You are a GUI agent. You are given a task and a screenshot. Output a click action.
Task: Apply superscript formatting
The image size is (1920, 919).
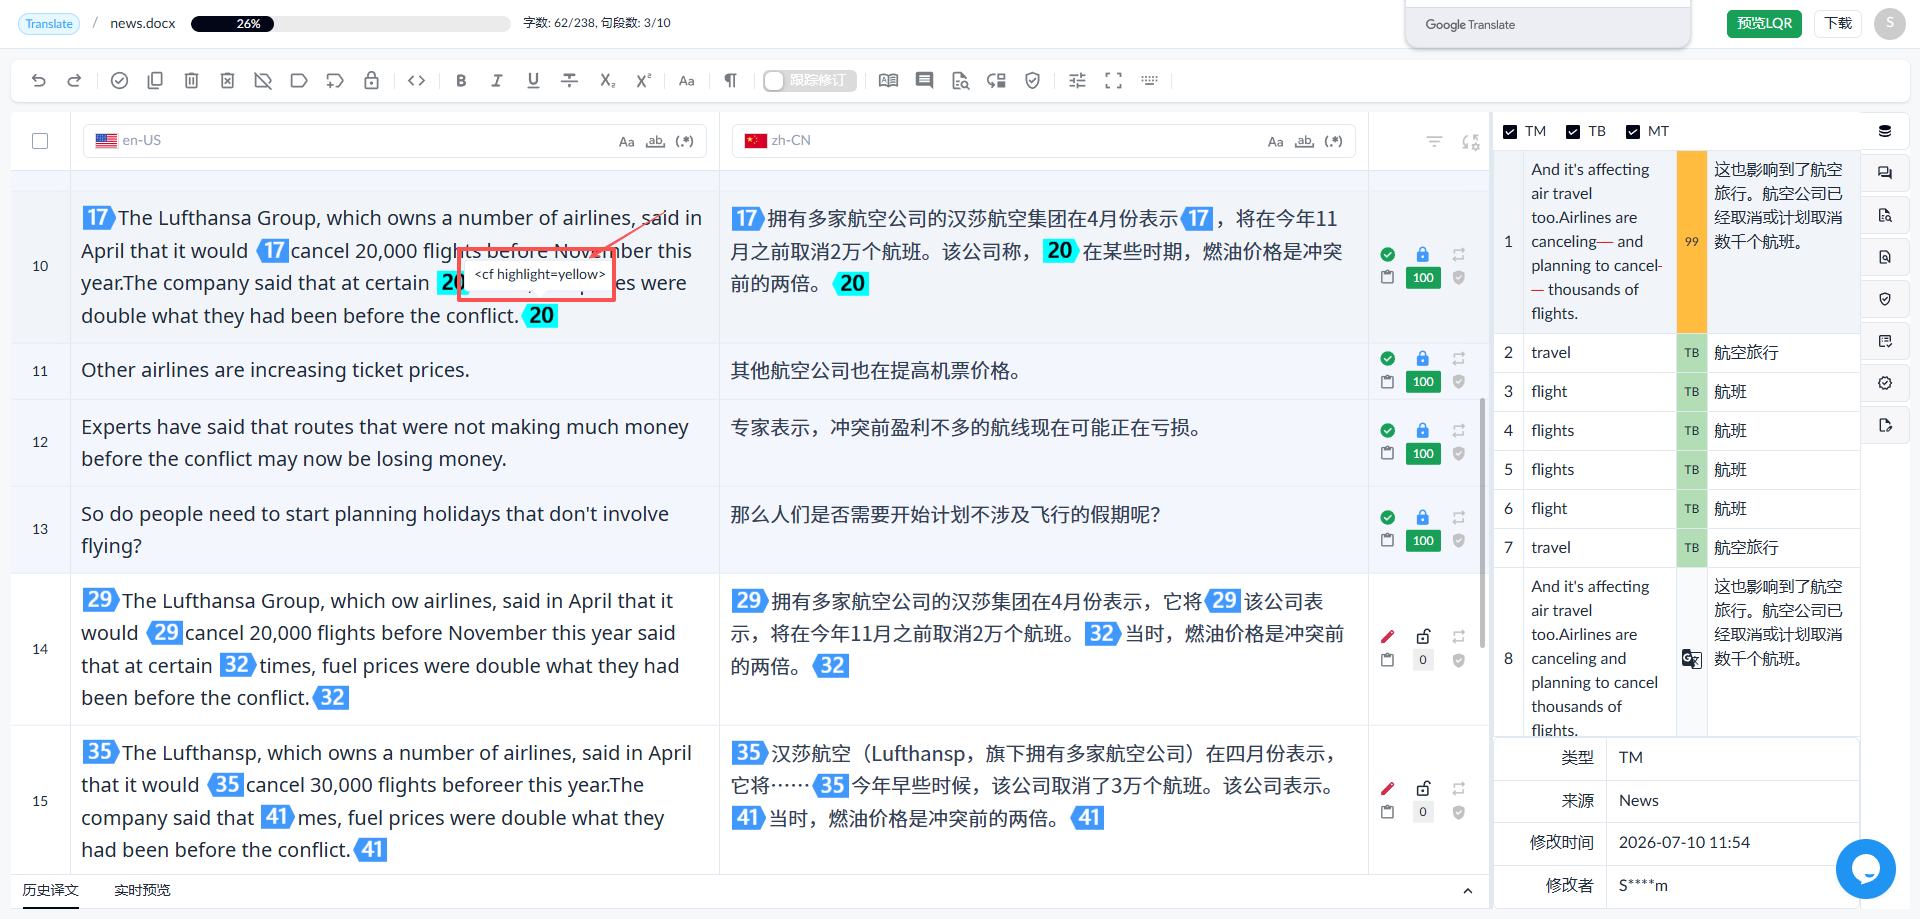click(644, 81)
